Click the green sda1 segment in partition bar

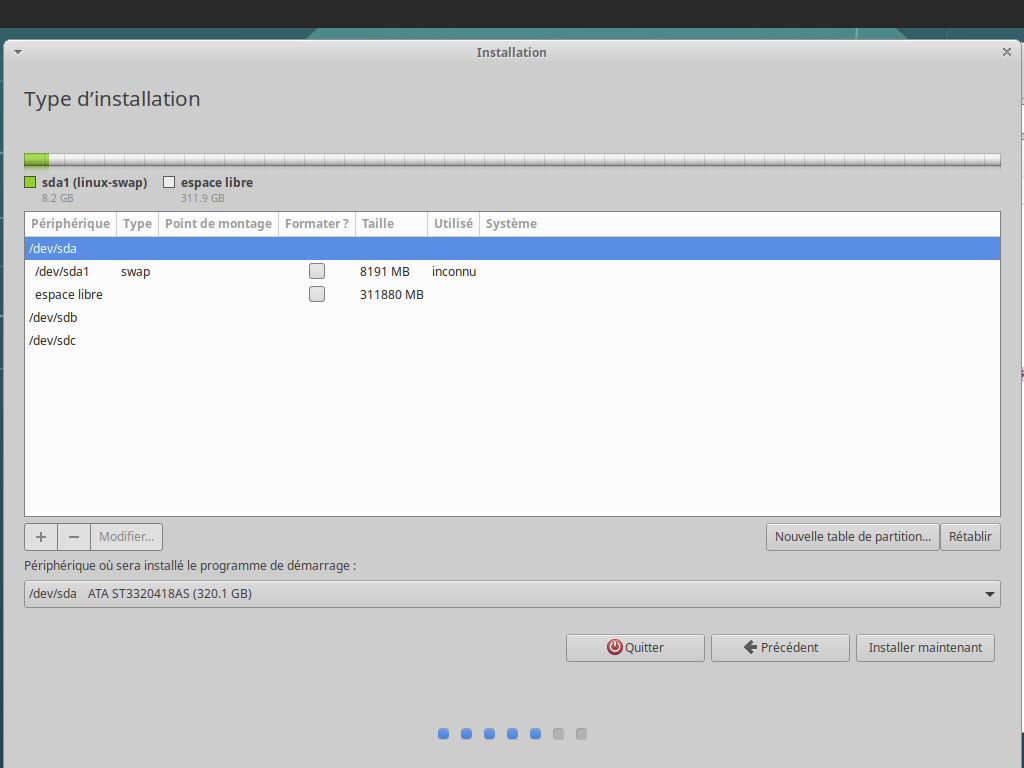point(36,160)
